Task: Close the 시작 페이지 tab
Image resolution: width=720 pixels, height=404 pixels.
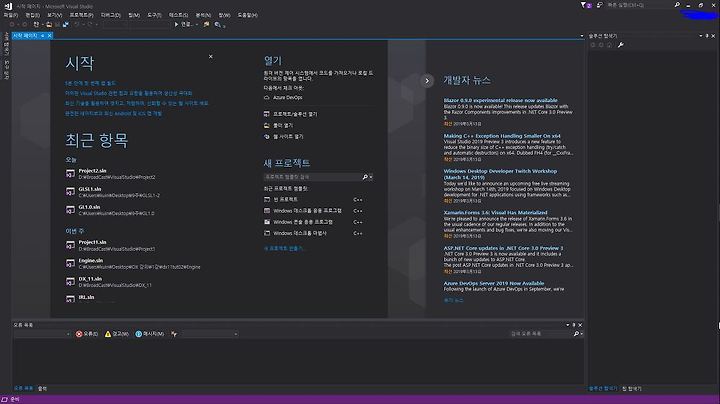Action: (x=49, y=35)
